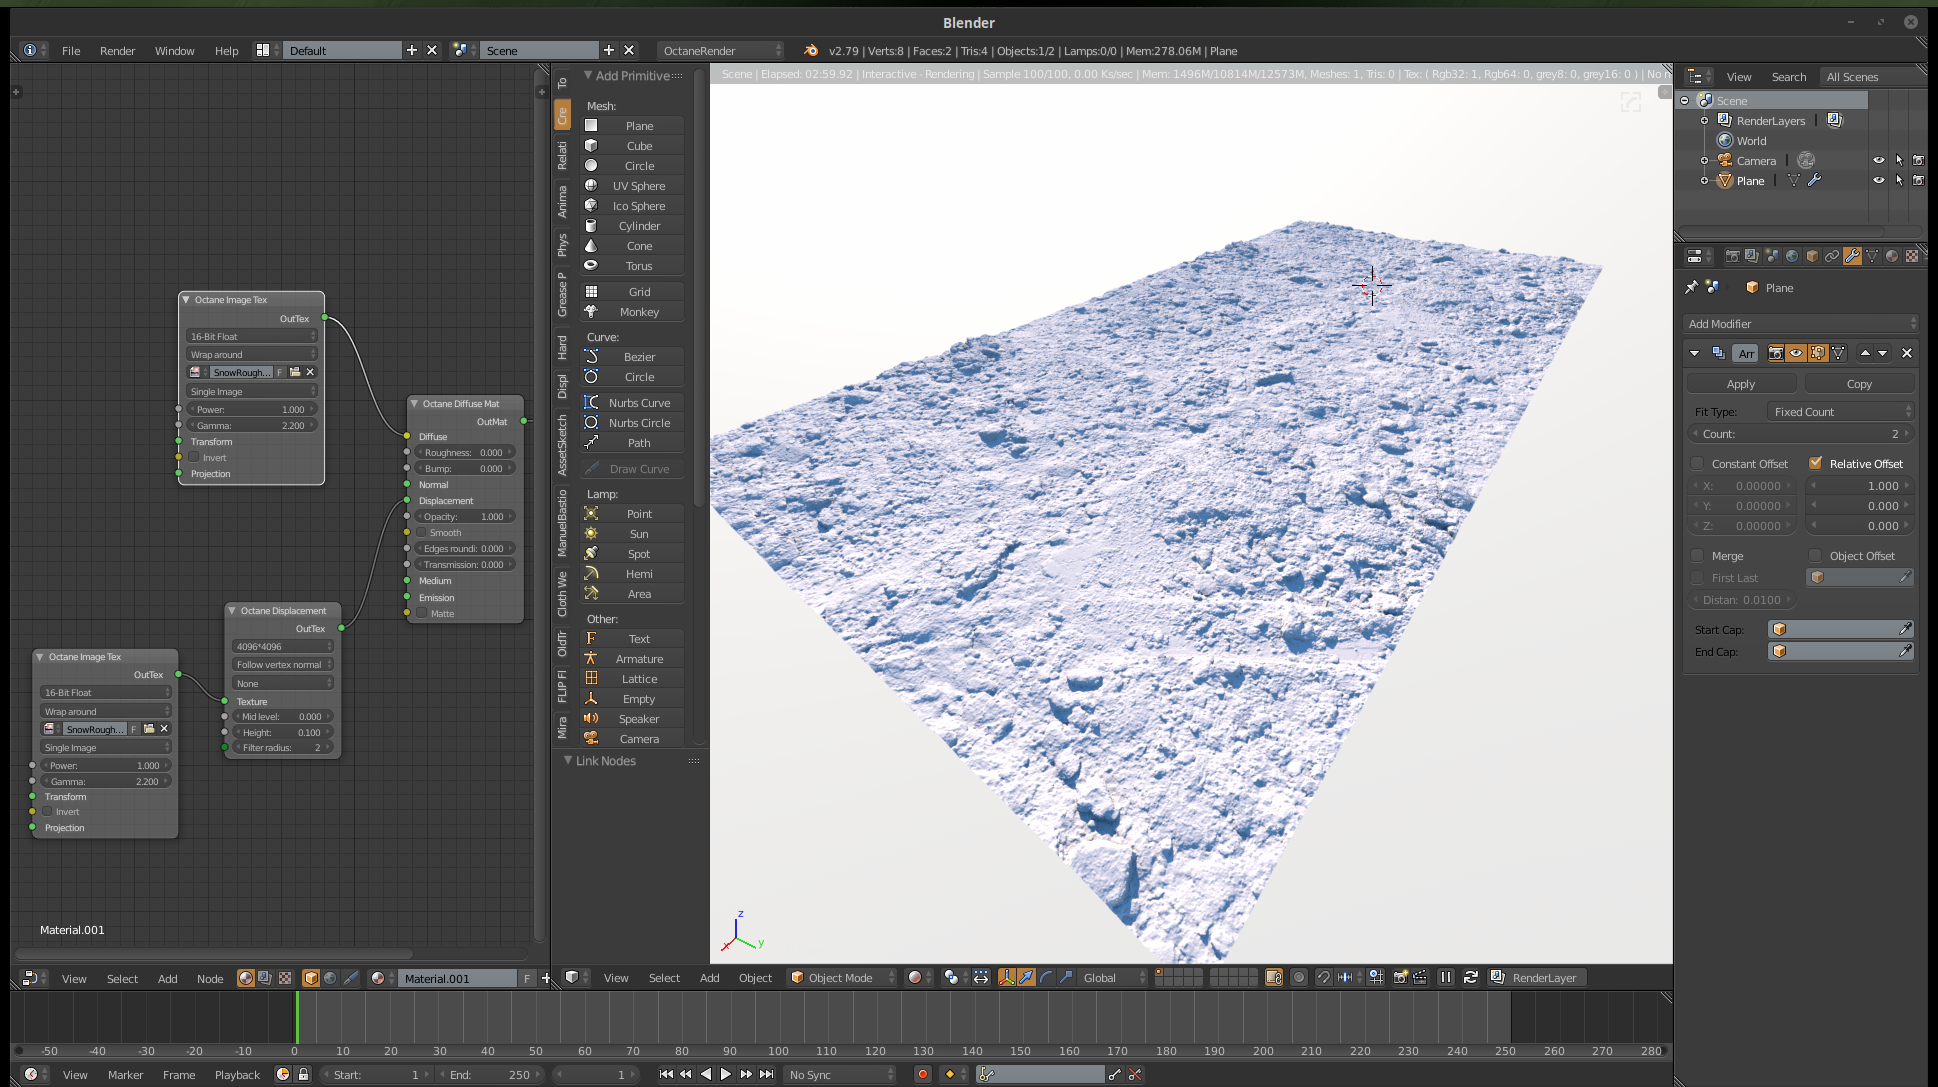Open the modifiers wrench tab in properties
Screen dimensions: 1938x1087
[1852, 256]
